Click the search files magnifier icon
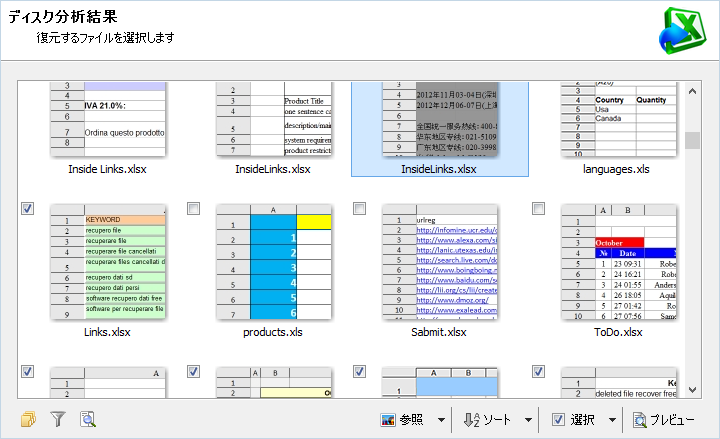The height and width of the screenshot is (439, 720). pyautogui.click(x=88, y=419)
